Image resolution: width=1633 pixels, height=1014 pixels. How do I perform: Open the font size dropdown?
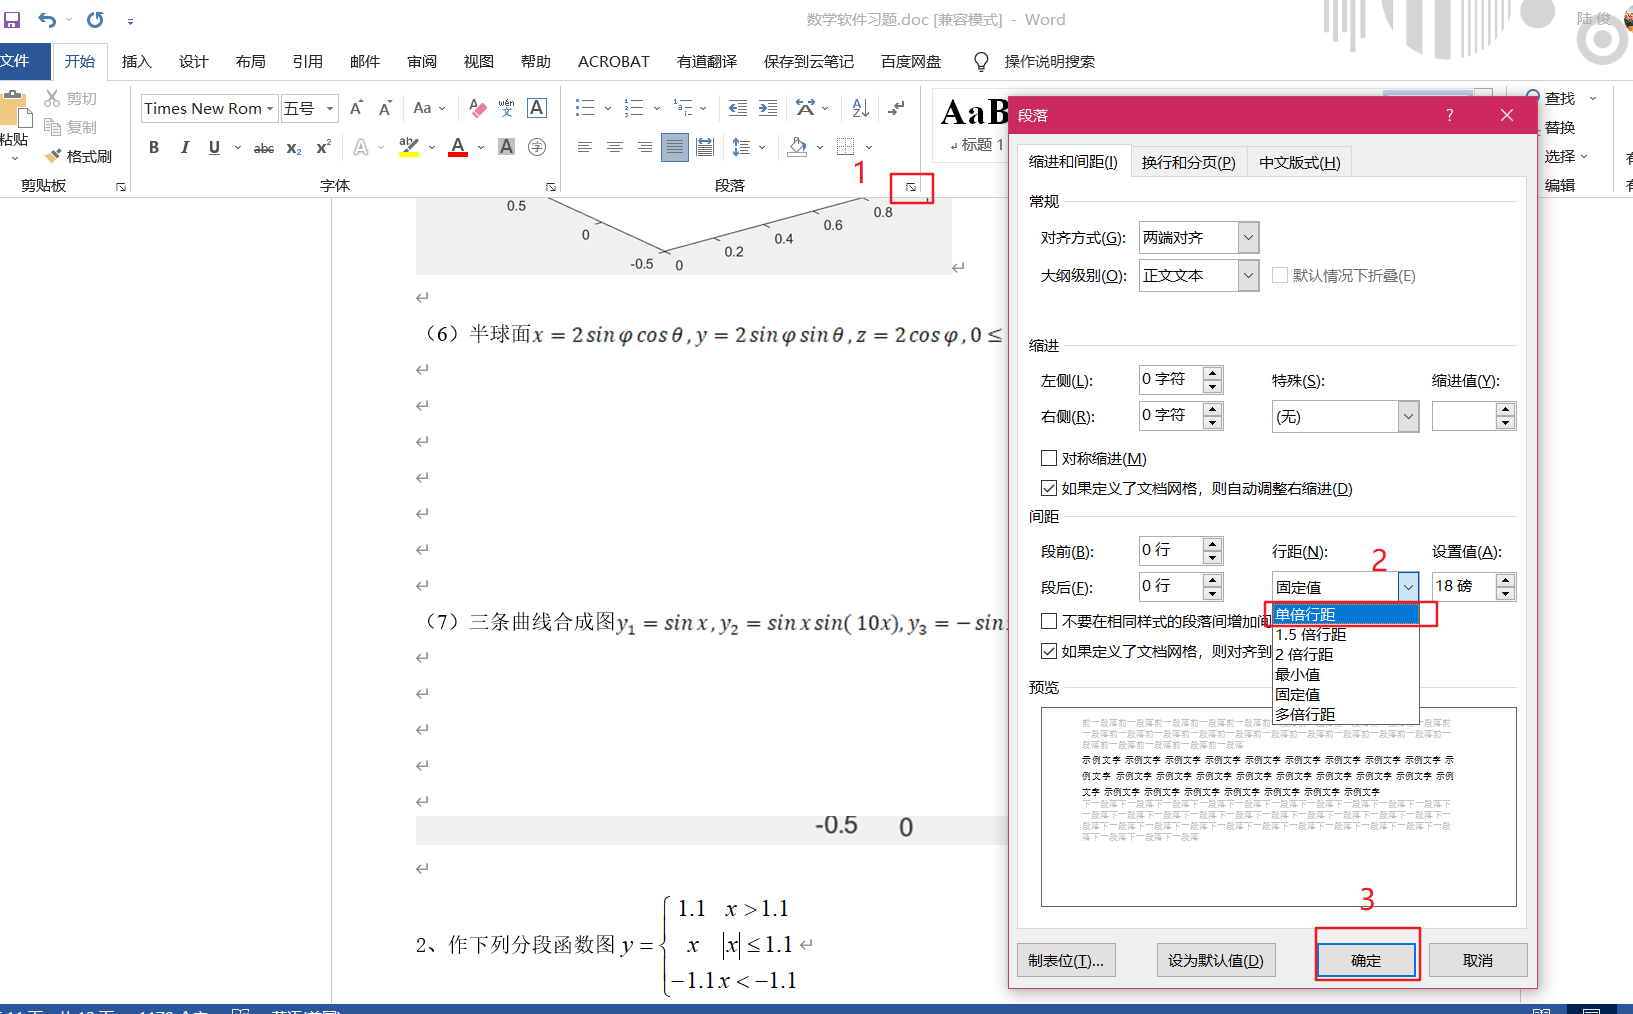(330, 108)
